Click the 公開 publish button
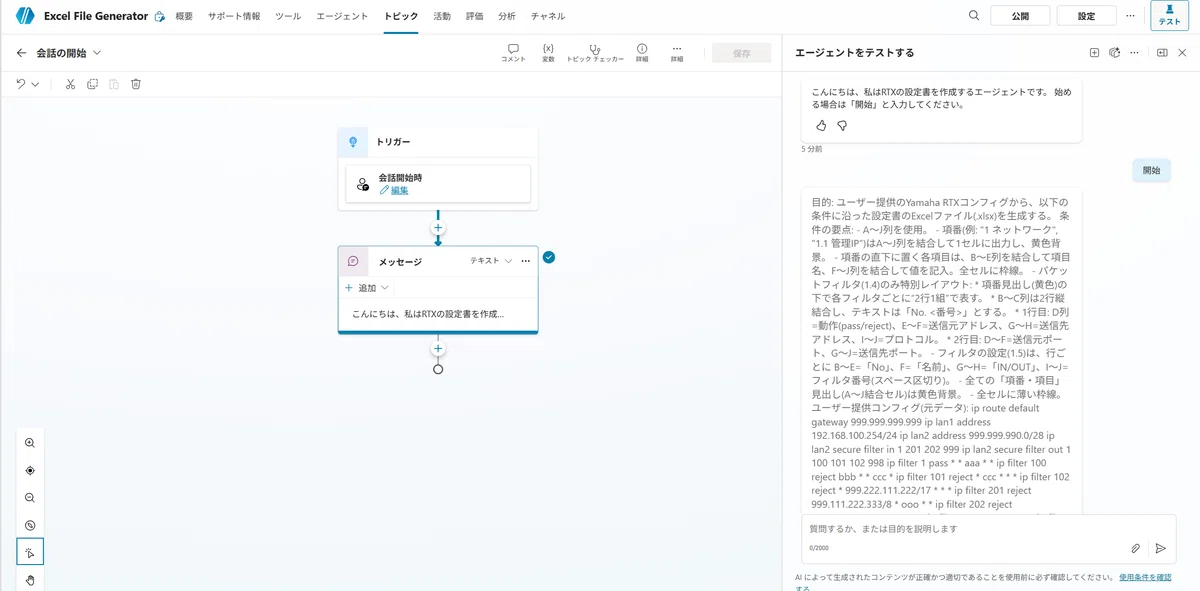 [1020, 16]
